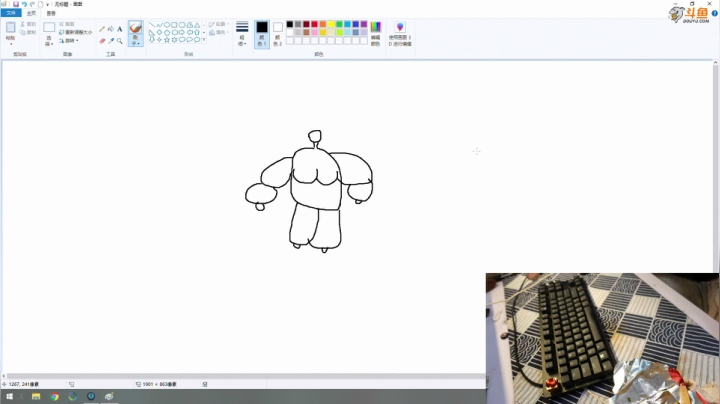Open the Edit colors dialog
This screenshot has width=720, height=404.
[x=376, y=34]
